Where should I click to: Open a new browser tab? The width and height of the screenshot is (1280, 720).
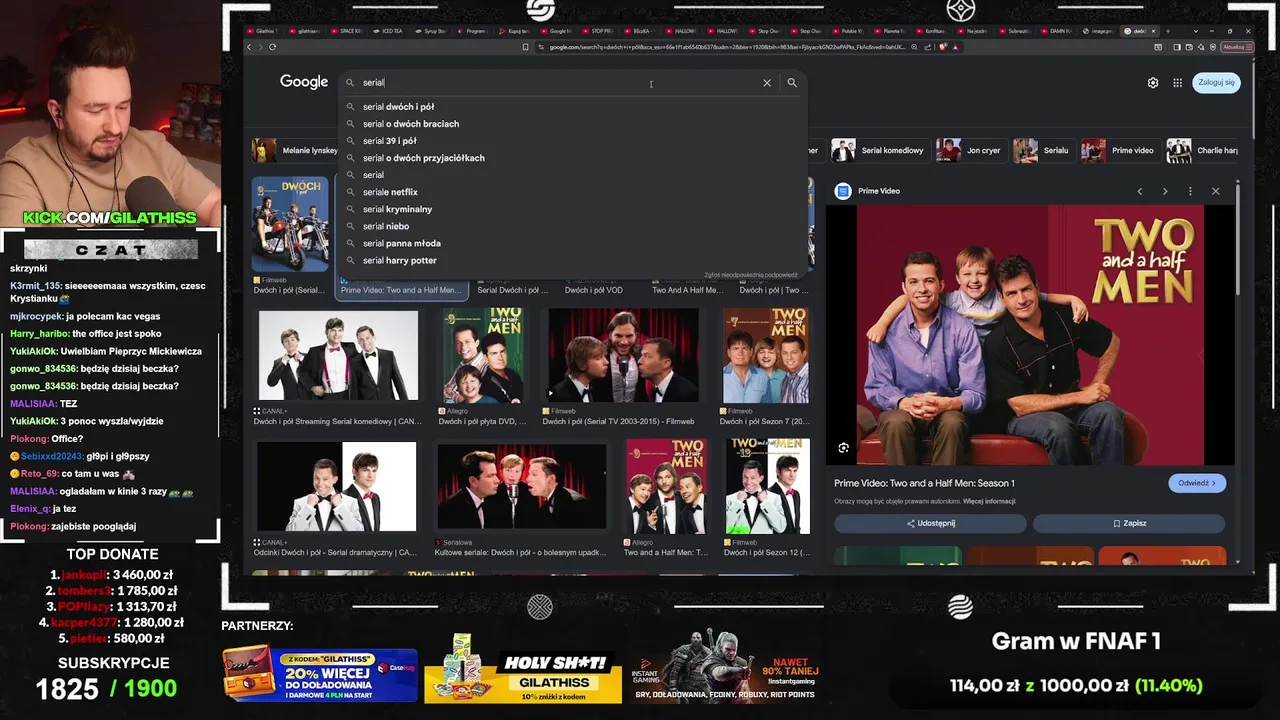coord(1166,31)
